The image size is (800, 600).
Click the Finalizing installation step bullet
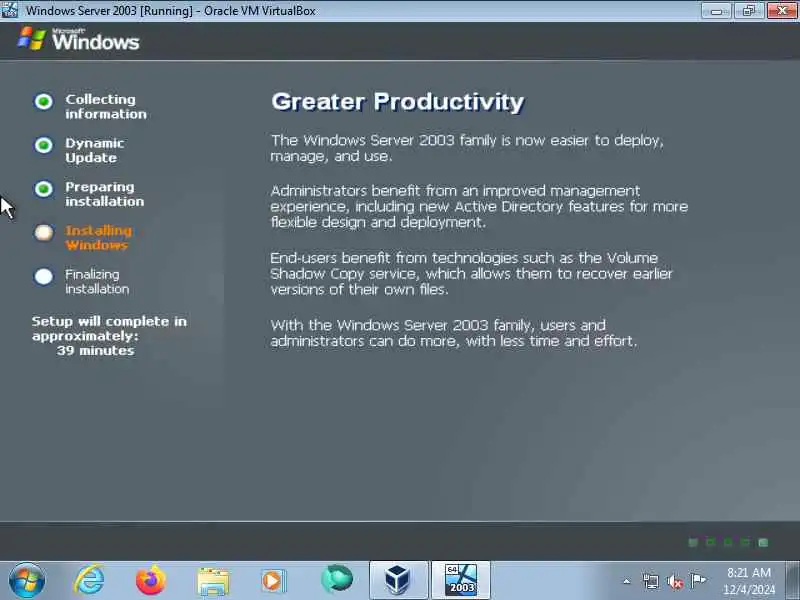(43, 277)
